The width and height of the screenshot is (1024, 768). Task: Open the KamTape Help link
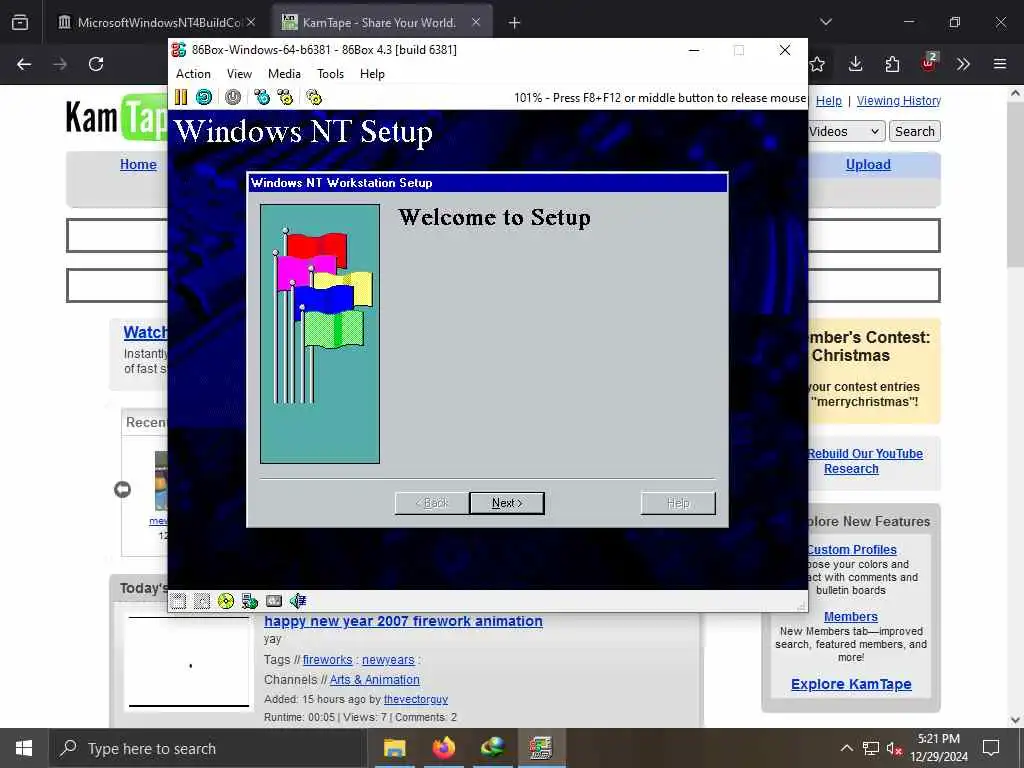click(829, 101)
